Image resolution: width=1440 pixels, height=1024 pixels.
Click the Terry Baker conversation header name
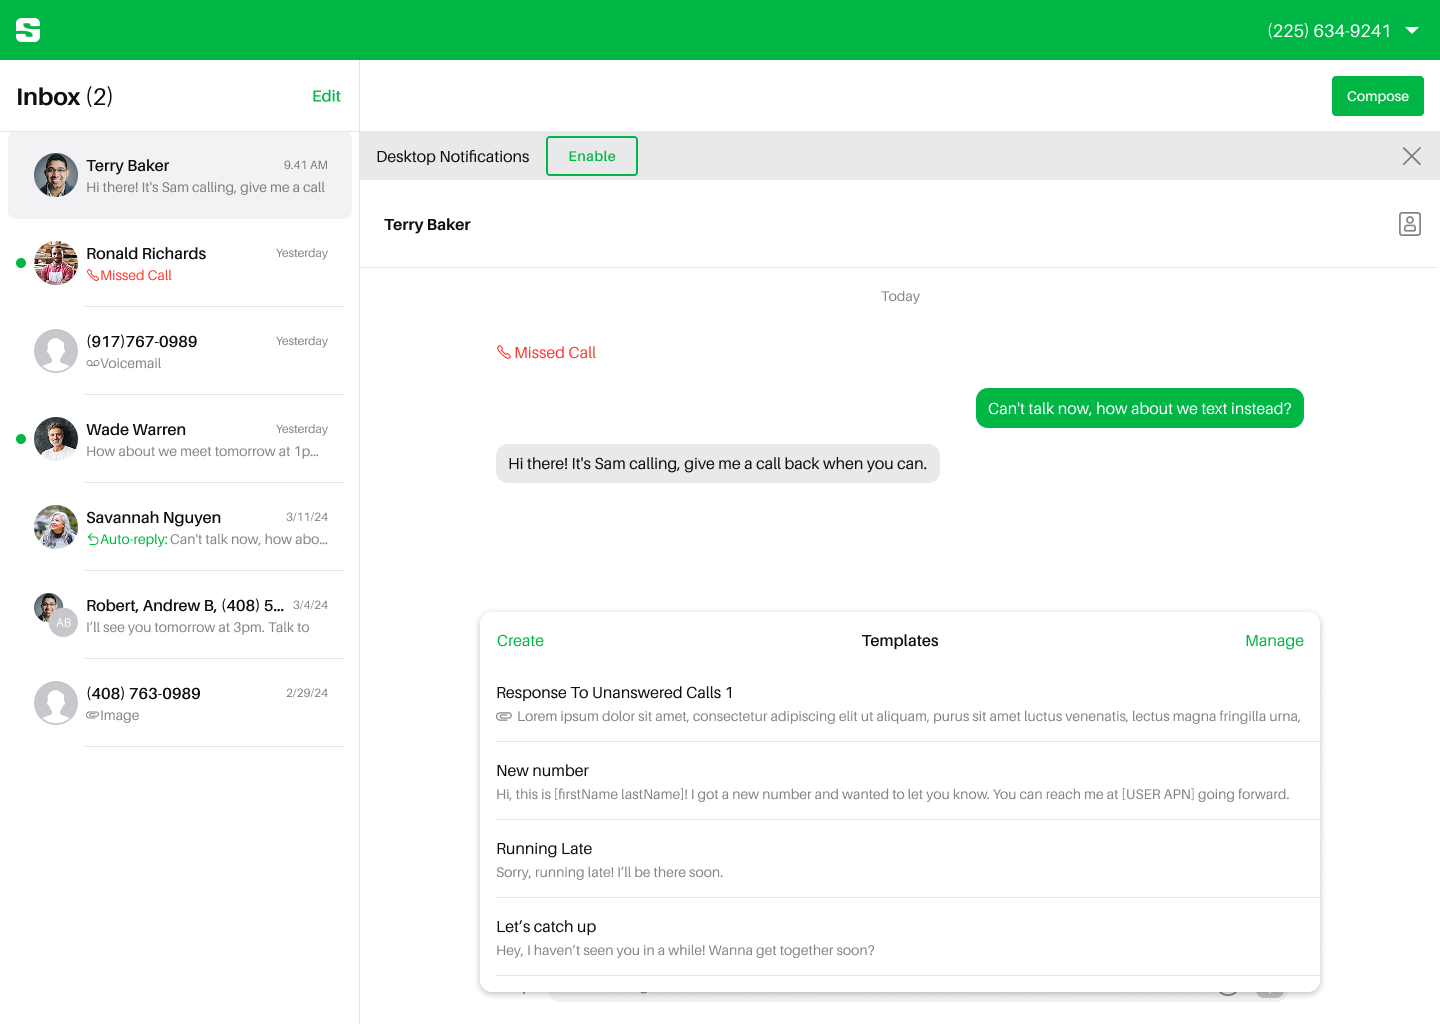click(427, 224)
